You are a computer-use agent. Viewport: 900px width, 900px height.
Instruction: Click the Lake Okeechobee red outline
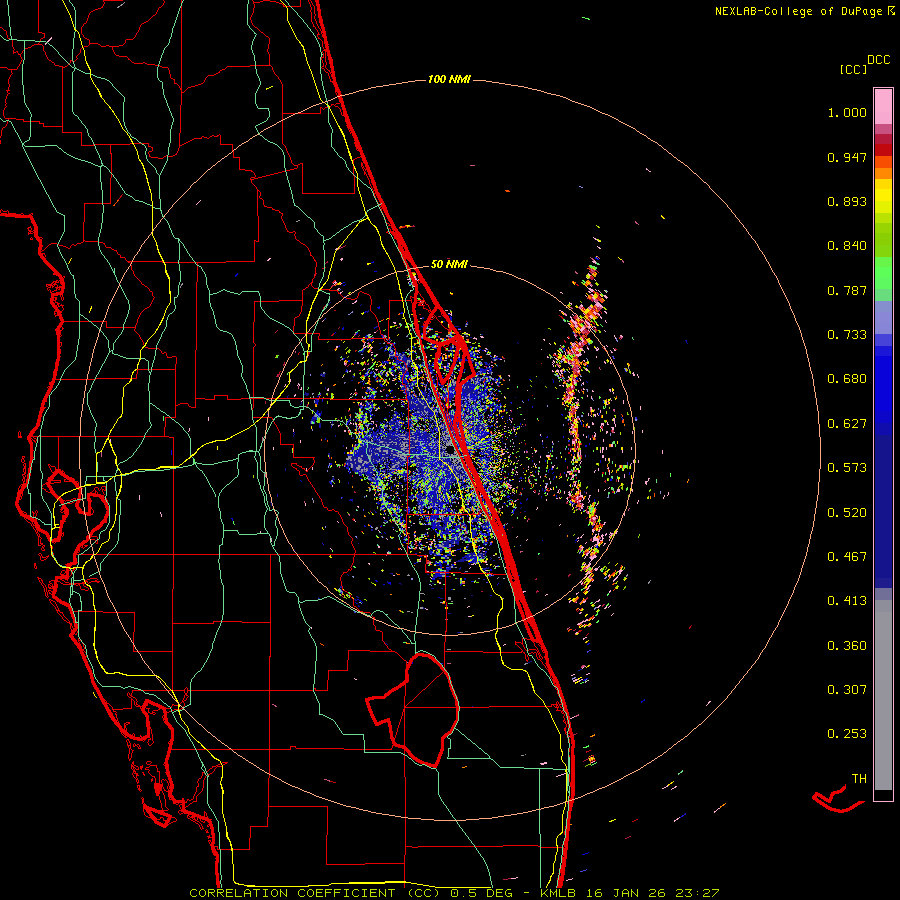413,709
